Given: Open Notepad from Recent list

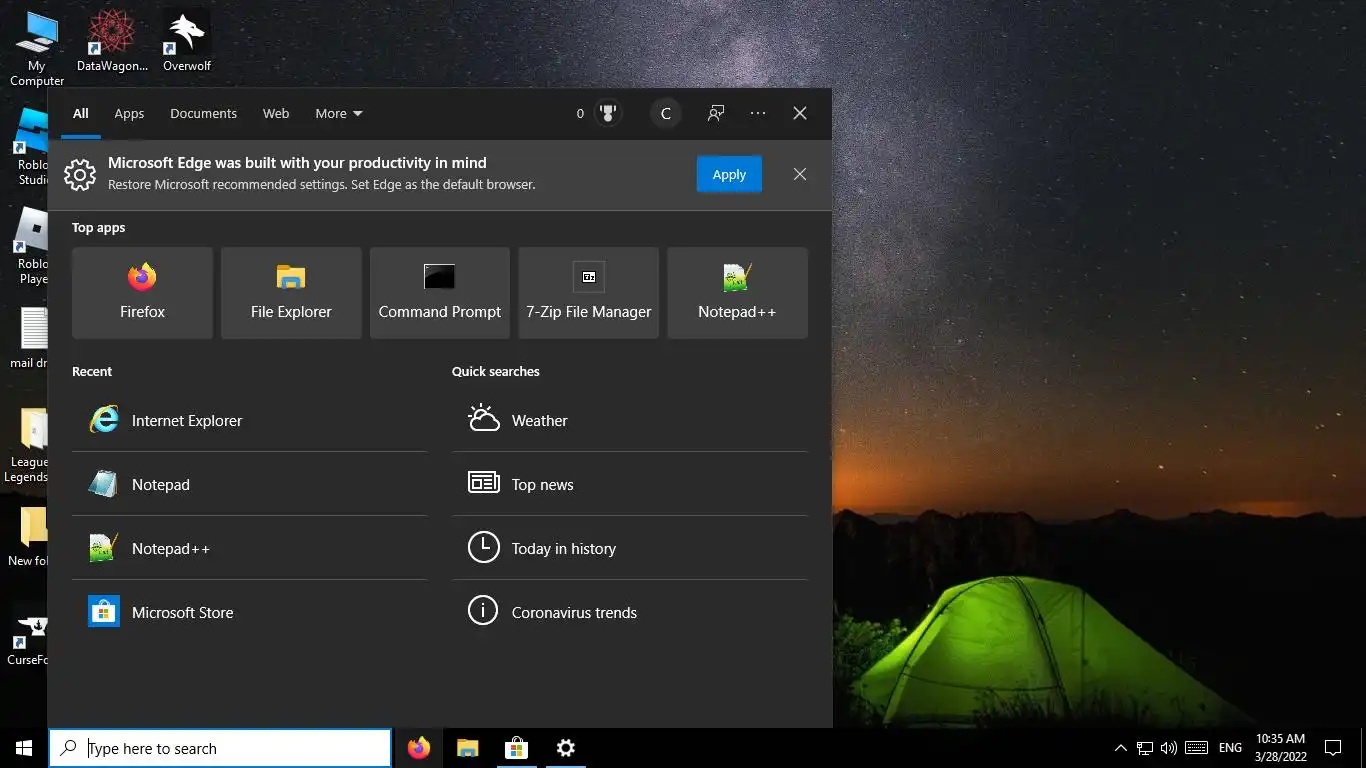Looking at the screenshot, I should coord(249,484).
